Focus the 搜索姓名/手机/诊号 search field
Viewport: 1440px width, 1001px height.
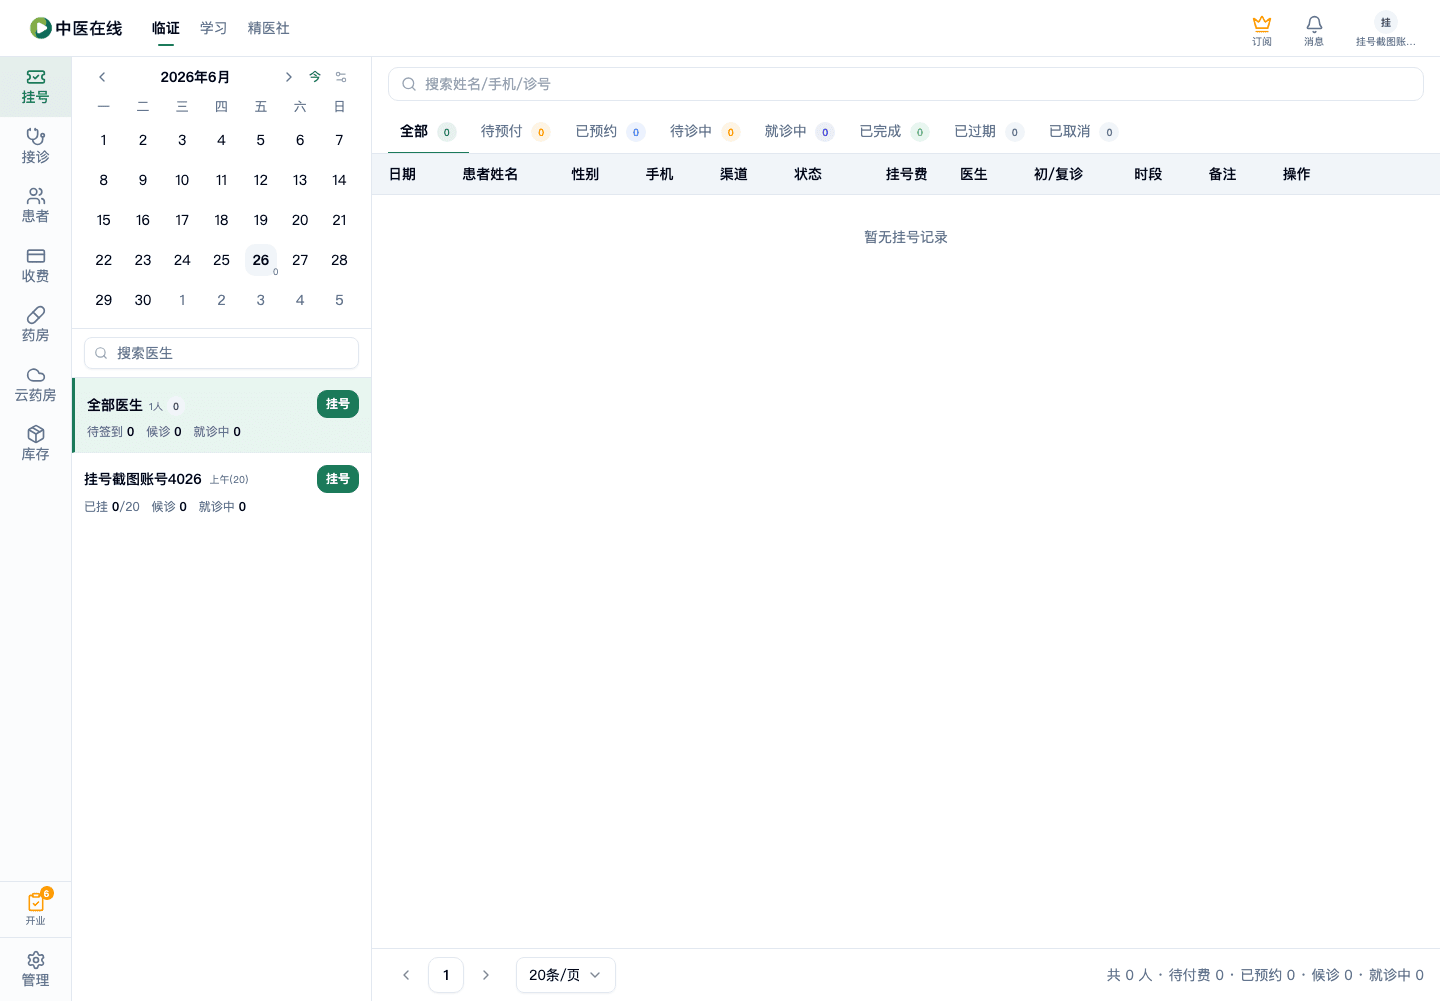click(x=906, y=84)
